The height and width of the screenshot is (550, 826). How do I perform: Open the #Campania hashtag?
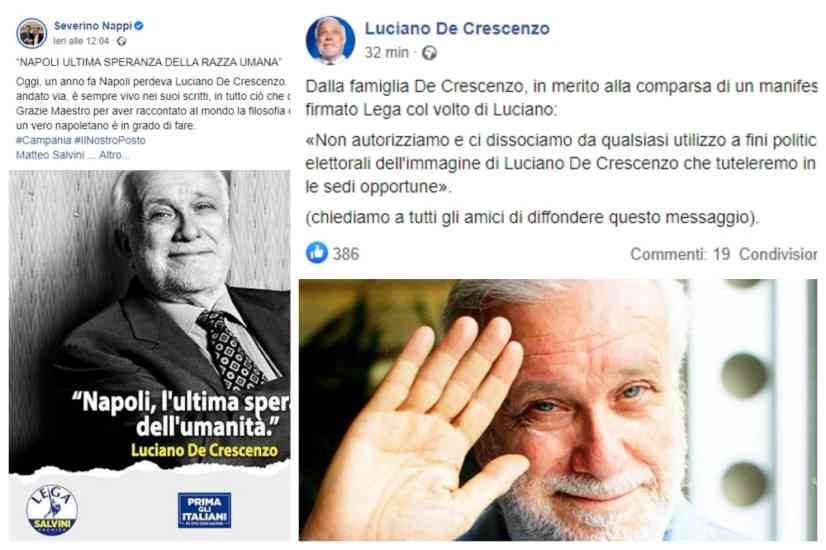coord(44,140)
